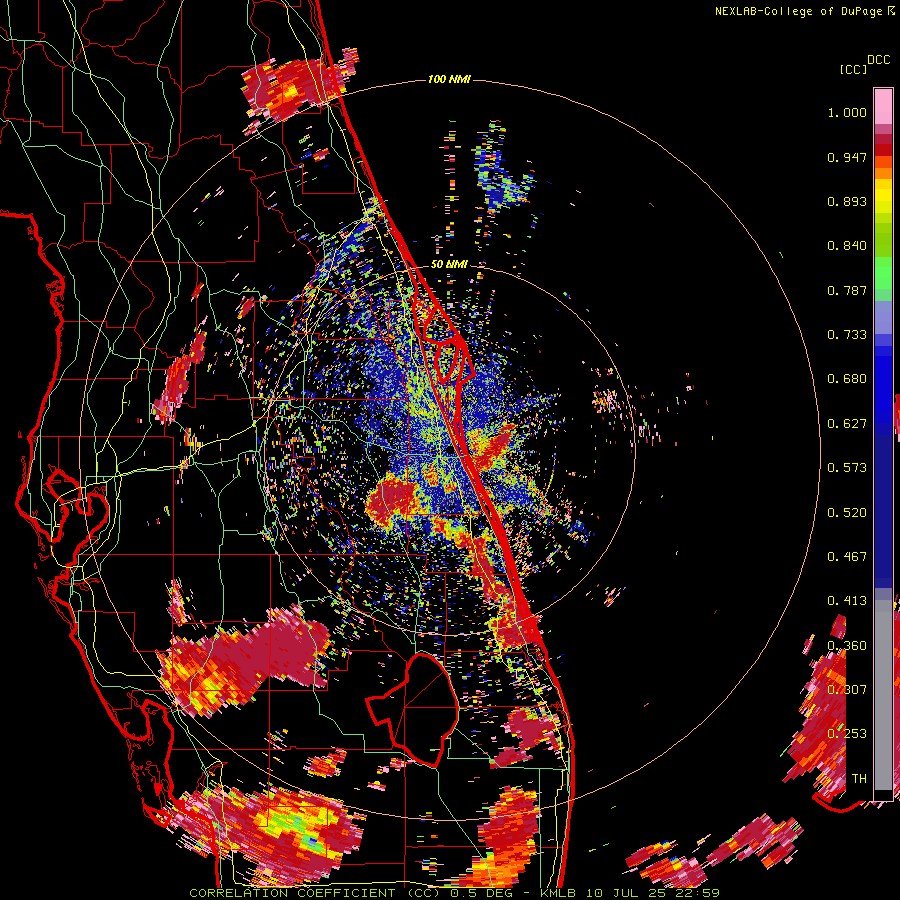Click the 0.520 scale value
The image size is (900, 900).
pos(847,513)
